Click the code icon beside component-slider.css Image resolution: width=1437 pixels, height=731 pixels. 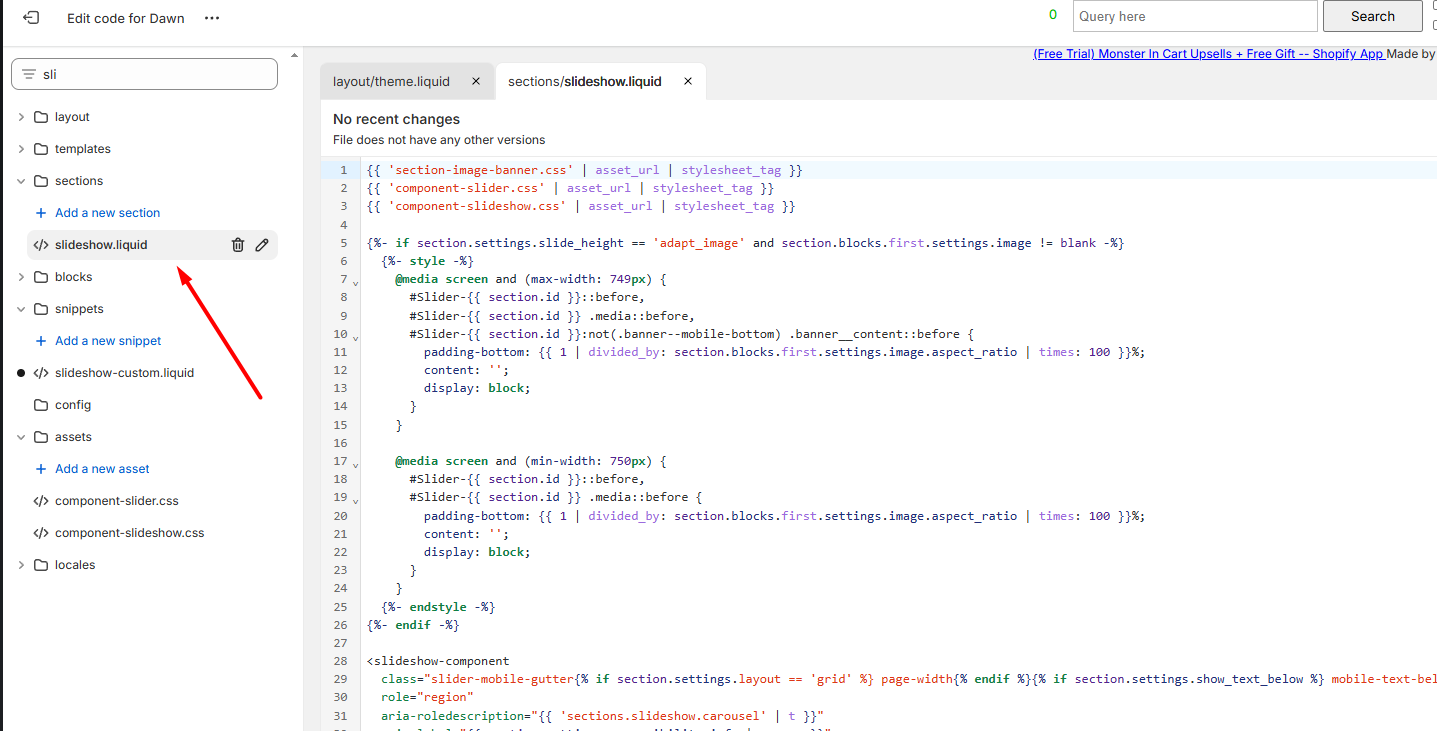[41, 501]
